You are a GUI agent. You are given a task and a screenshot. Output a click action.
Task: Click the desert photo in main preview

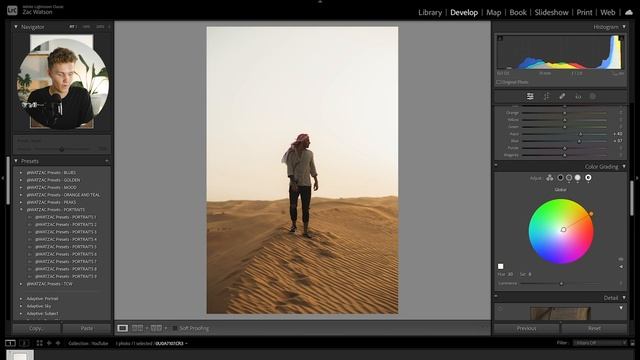click(x=302, y=170)
